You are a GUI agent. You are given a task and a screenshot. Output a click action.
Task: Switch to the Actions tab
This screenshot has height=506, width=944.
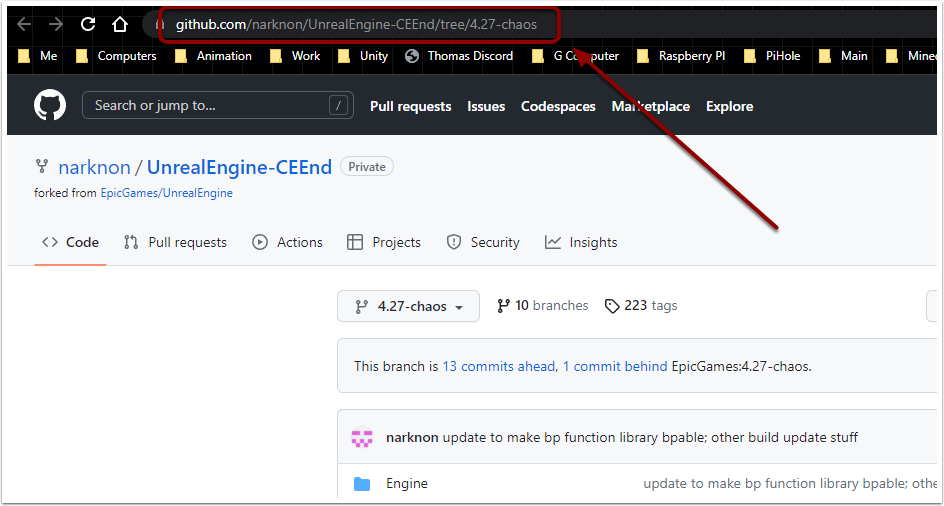point(288,242)
